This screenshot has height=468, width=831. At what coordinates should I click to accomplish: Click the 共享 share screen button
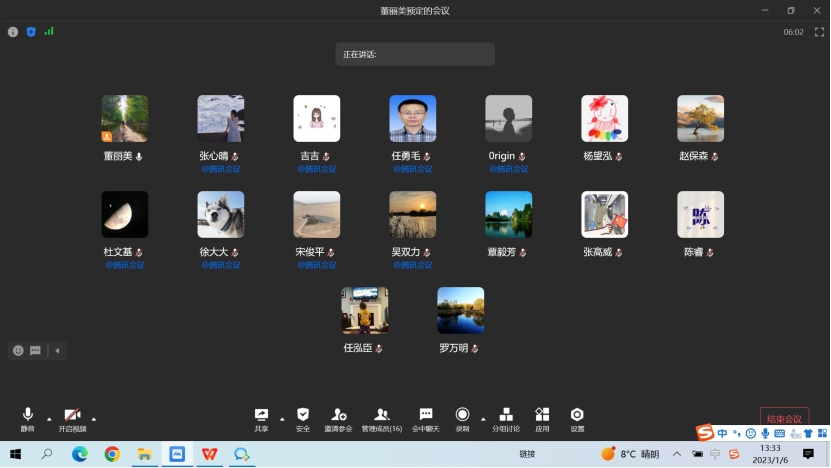coord(261,417)
